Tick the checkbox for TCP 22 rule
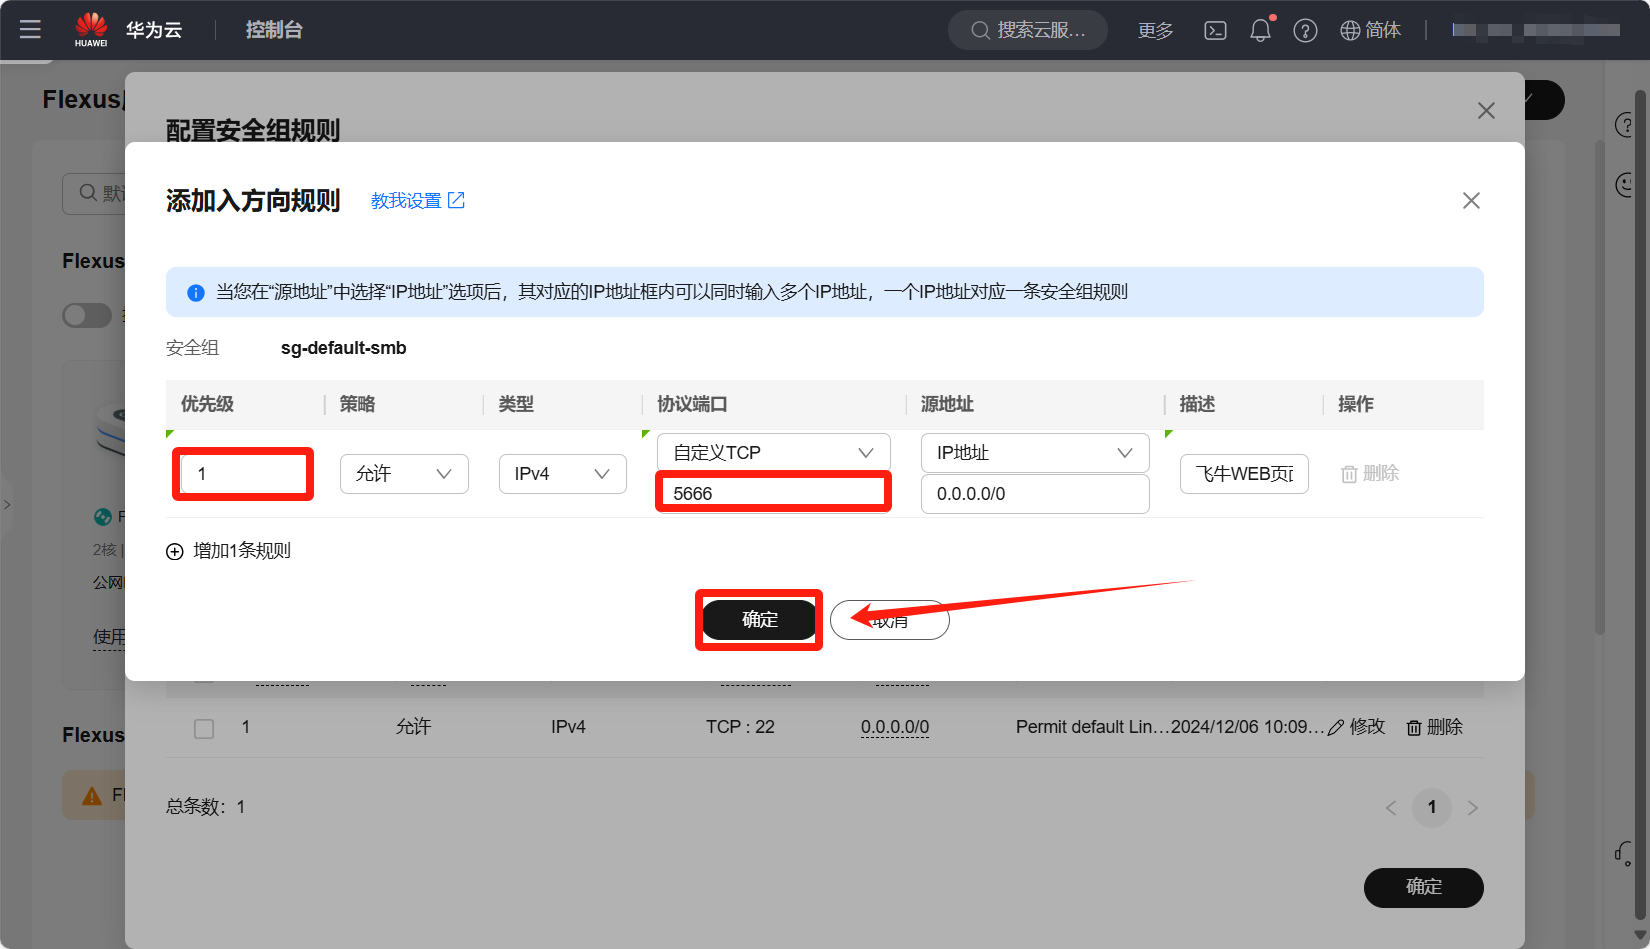This screenshot has width=1650, height=949. (204, 728)
